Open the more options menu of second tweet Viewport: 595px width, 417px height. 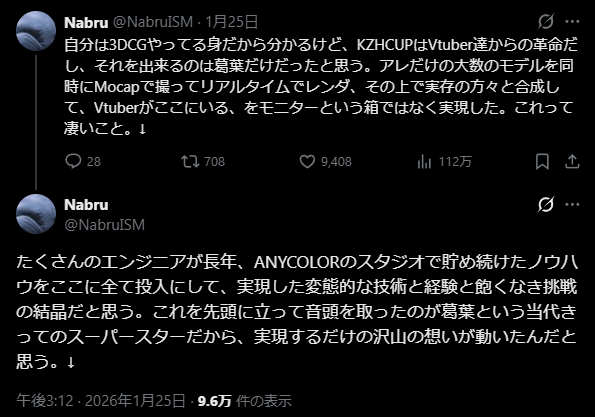point(572,205)
